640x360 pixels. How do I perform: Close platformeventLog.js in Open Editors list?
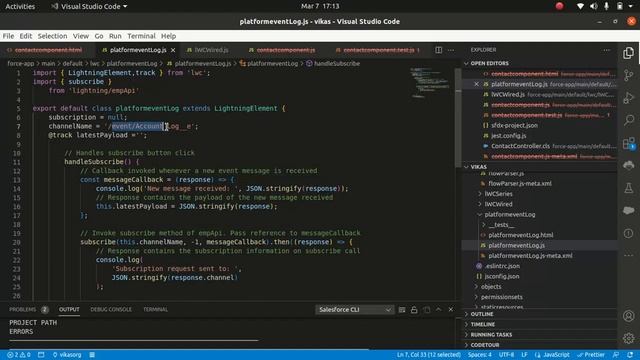(476, 84)
